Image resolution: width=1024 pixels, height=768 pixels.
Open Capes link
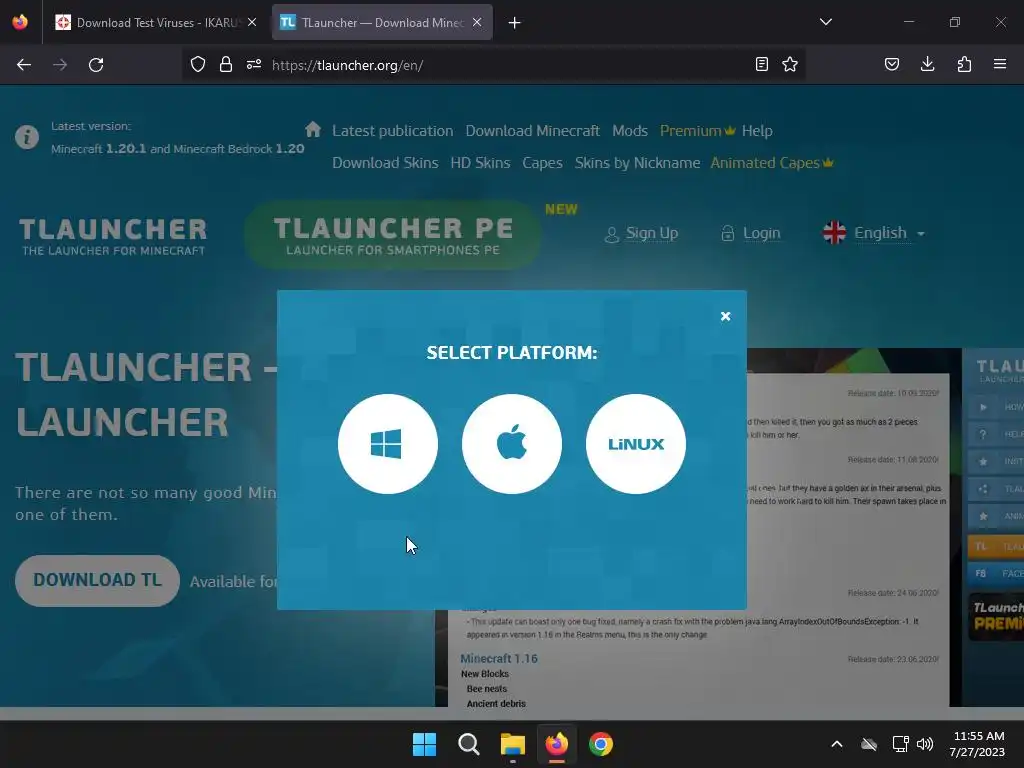542,163
